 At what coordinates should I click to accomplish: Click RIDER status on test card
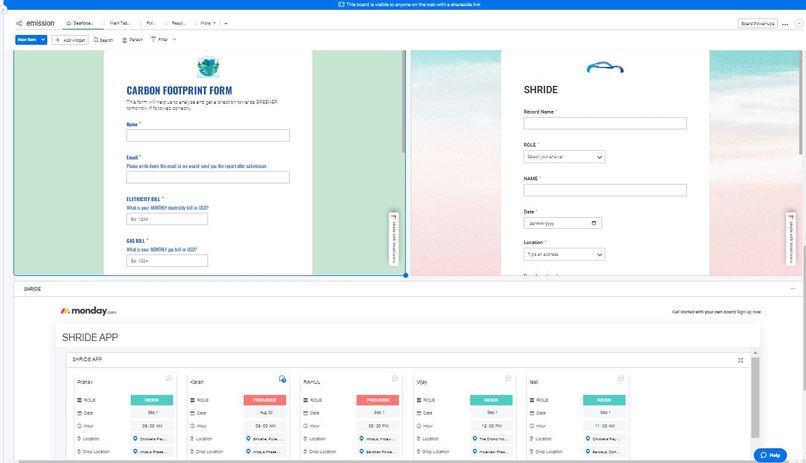click(x=604, y=400)
